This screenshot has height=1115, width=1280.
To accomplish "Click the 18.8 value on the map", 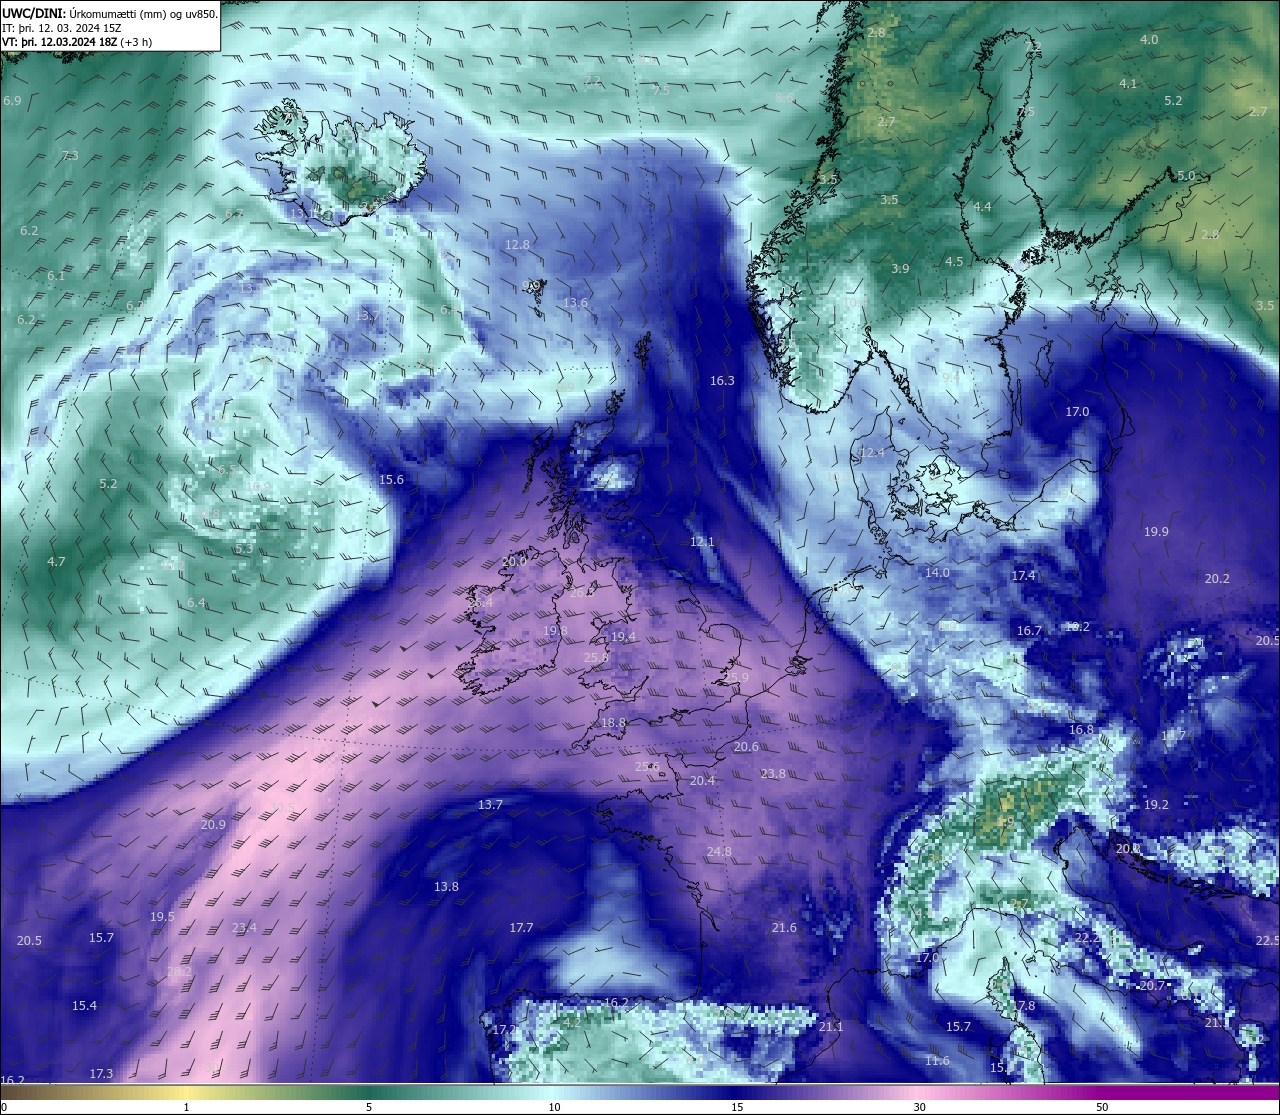I will (x=613, y=723).
